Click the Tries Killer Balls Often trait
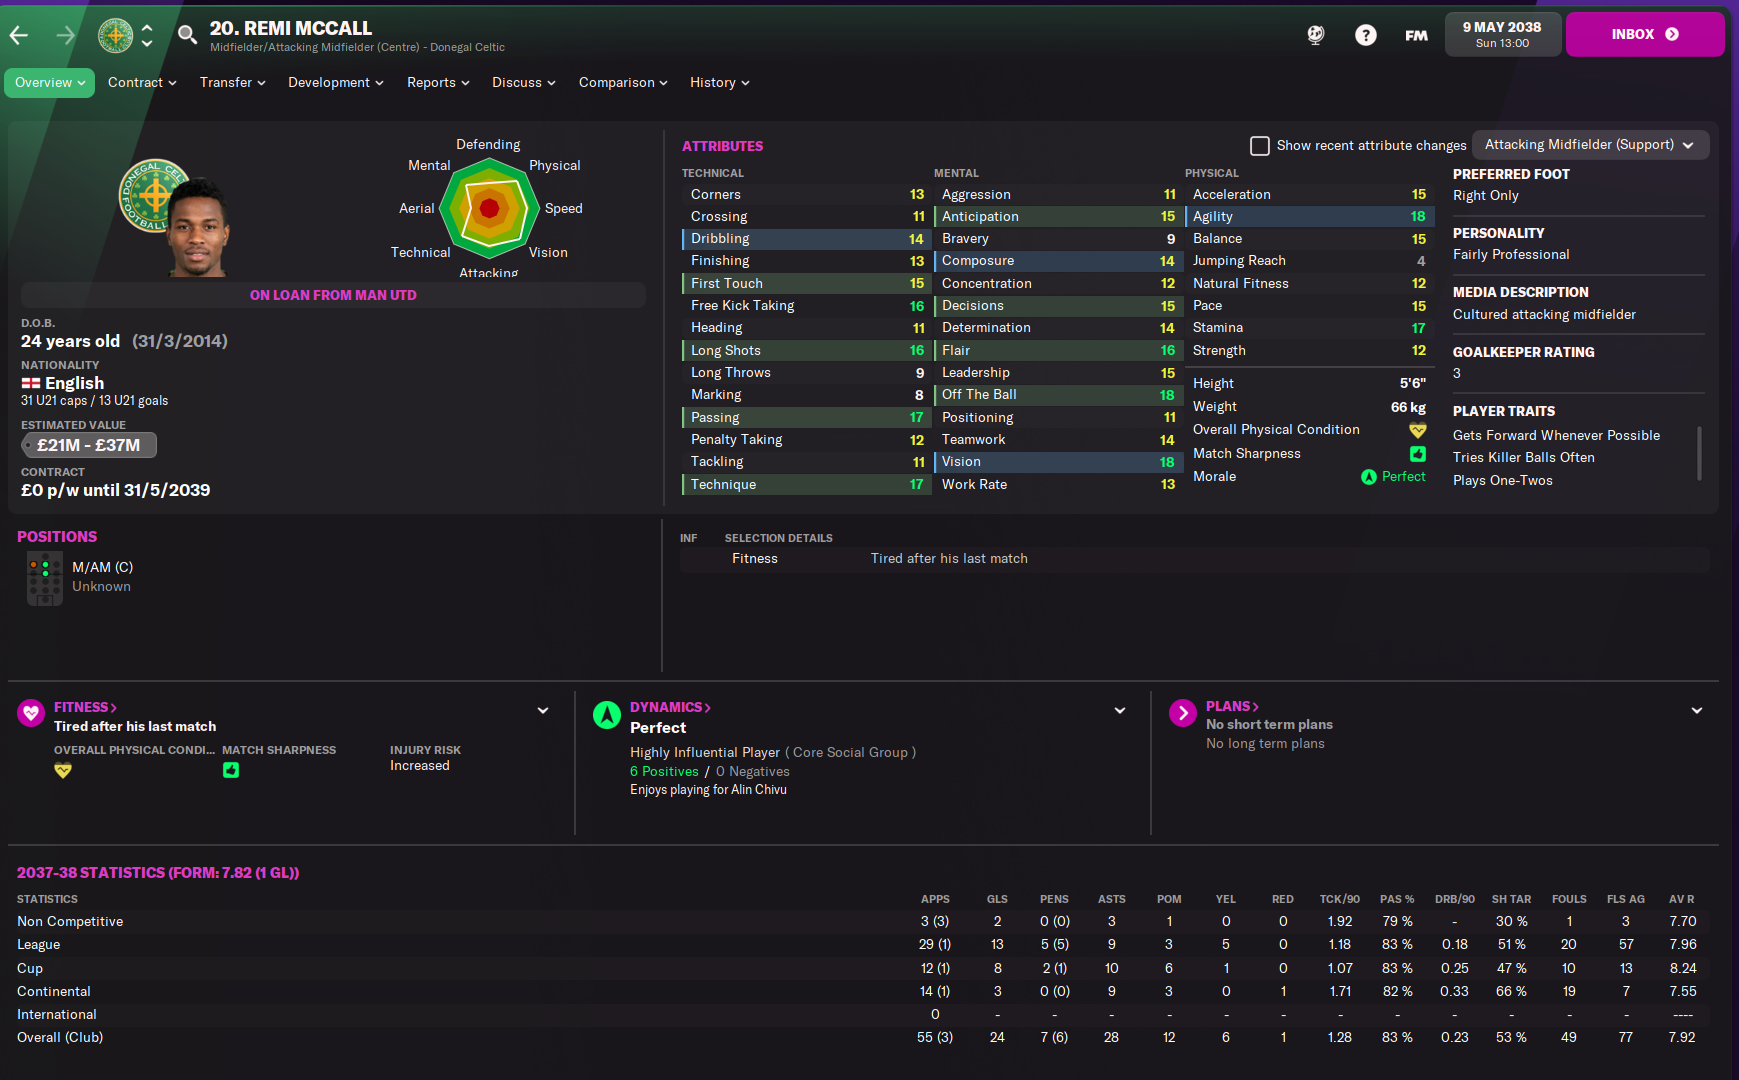The image size is (1739, 1080). (x=1524, y=458)
